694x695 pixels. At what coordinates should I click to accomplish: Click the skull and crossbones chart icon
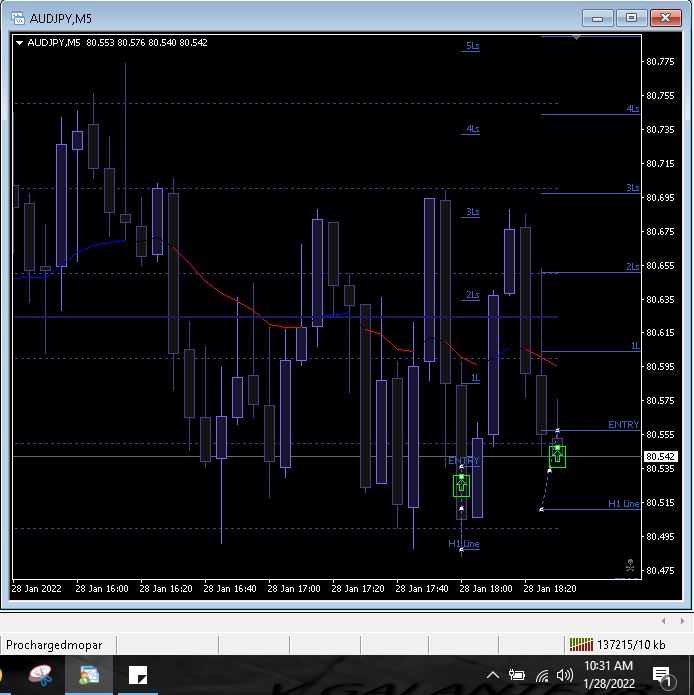pos(630,566)
